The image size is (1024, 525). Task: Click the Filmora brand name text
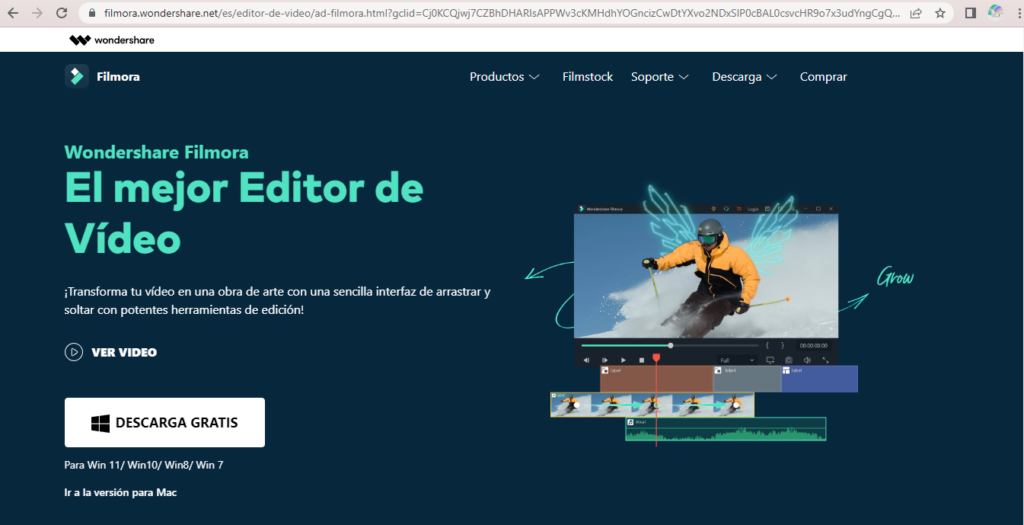point(118,77)
